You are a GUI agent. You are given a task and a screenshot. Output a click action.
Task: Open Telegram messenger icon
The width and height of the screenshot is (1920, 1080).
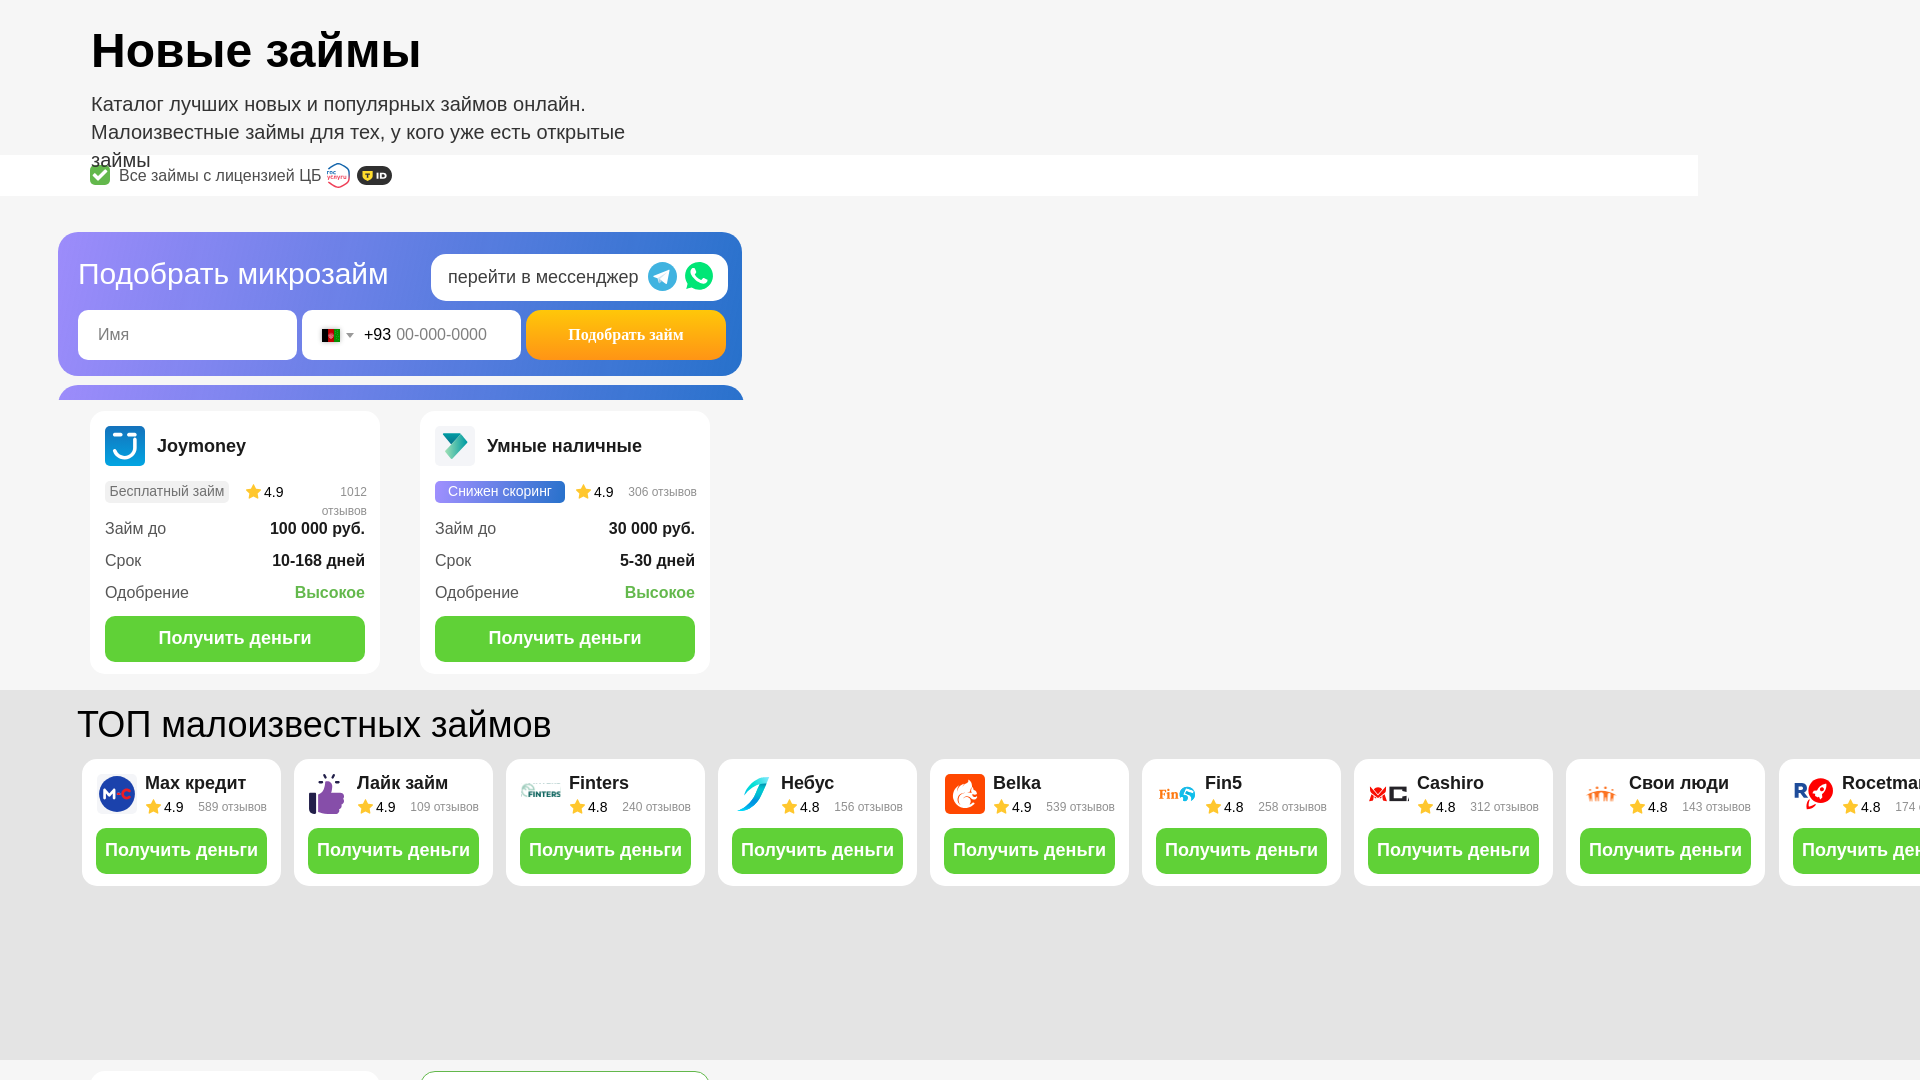(x=662, y=276)
